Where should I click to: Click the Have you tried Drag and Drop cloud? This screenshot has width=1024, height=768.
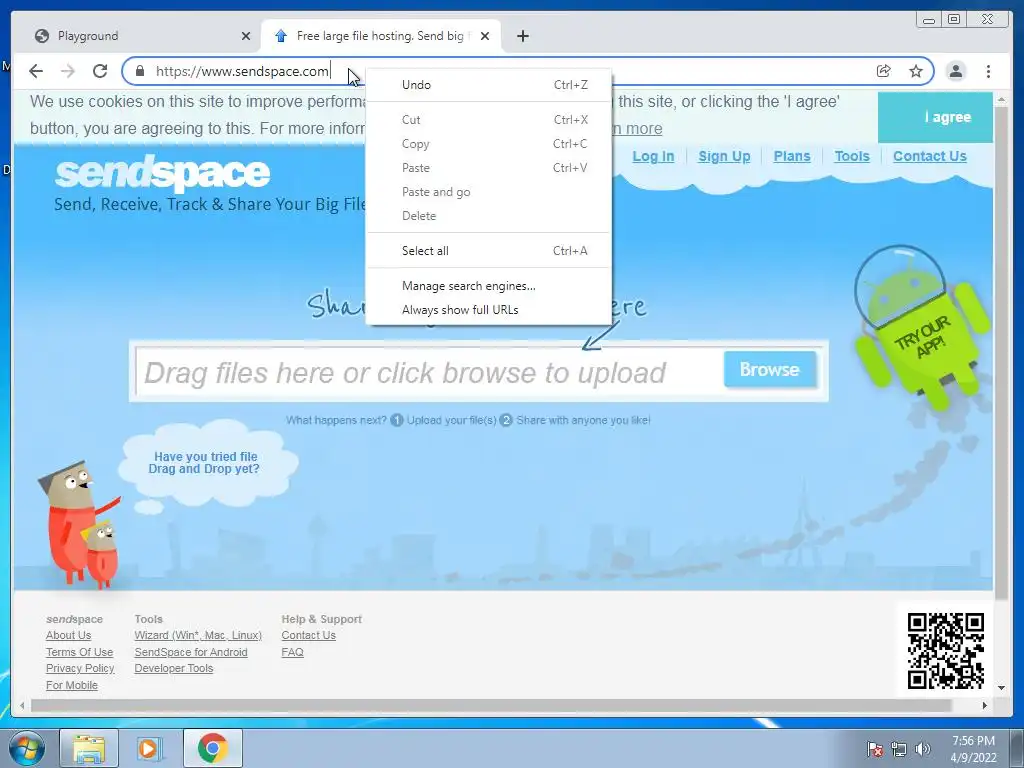206,462
